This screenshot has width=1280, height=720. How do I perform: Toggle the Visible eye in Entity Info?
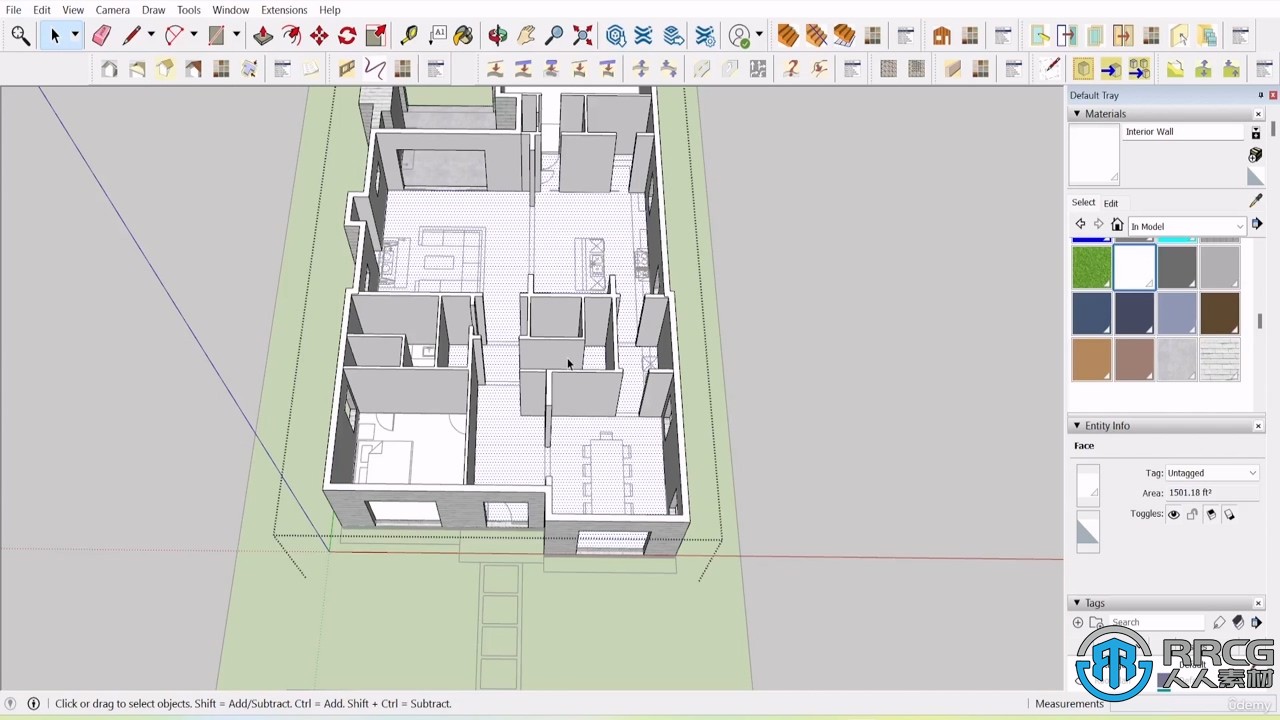pyautogui.click(x=1174, y=515)
